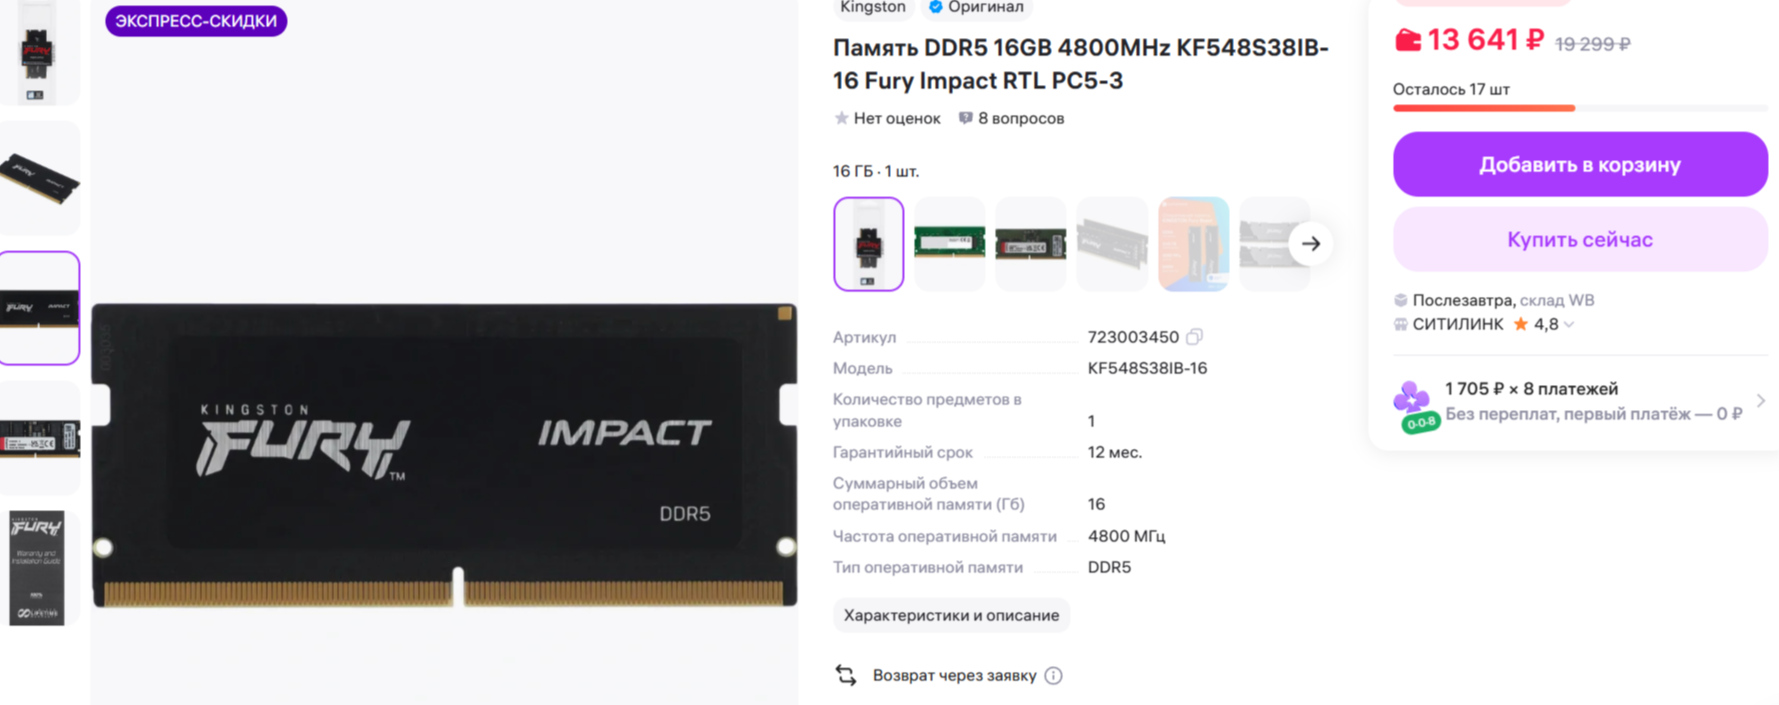
Task: Click the verified Оригинал badge
Action: point(977,8)
